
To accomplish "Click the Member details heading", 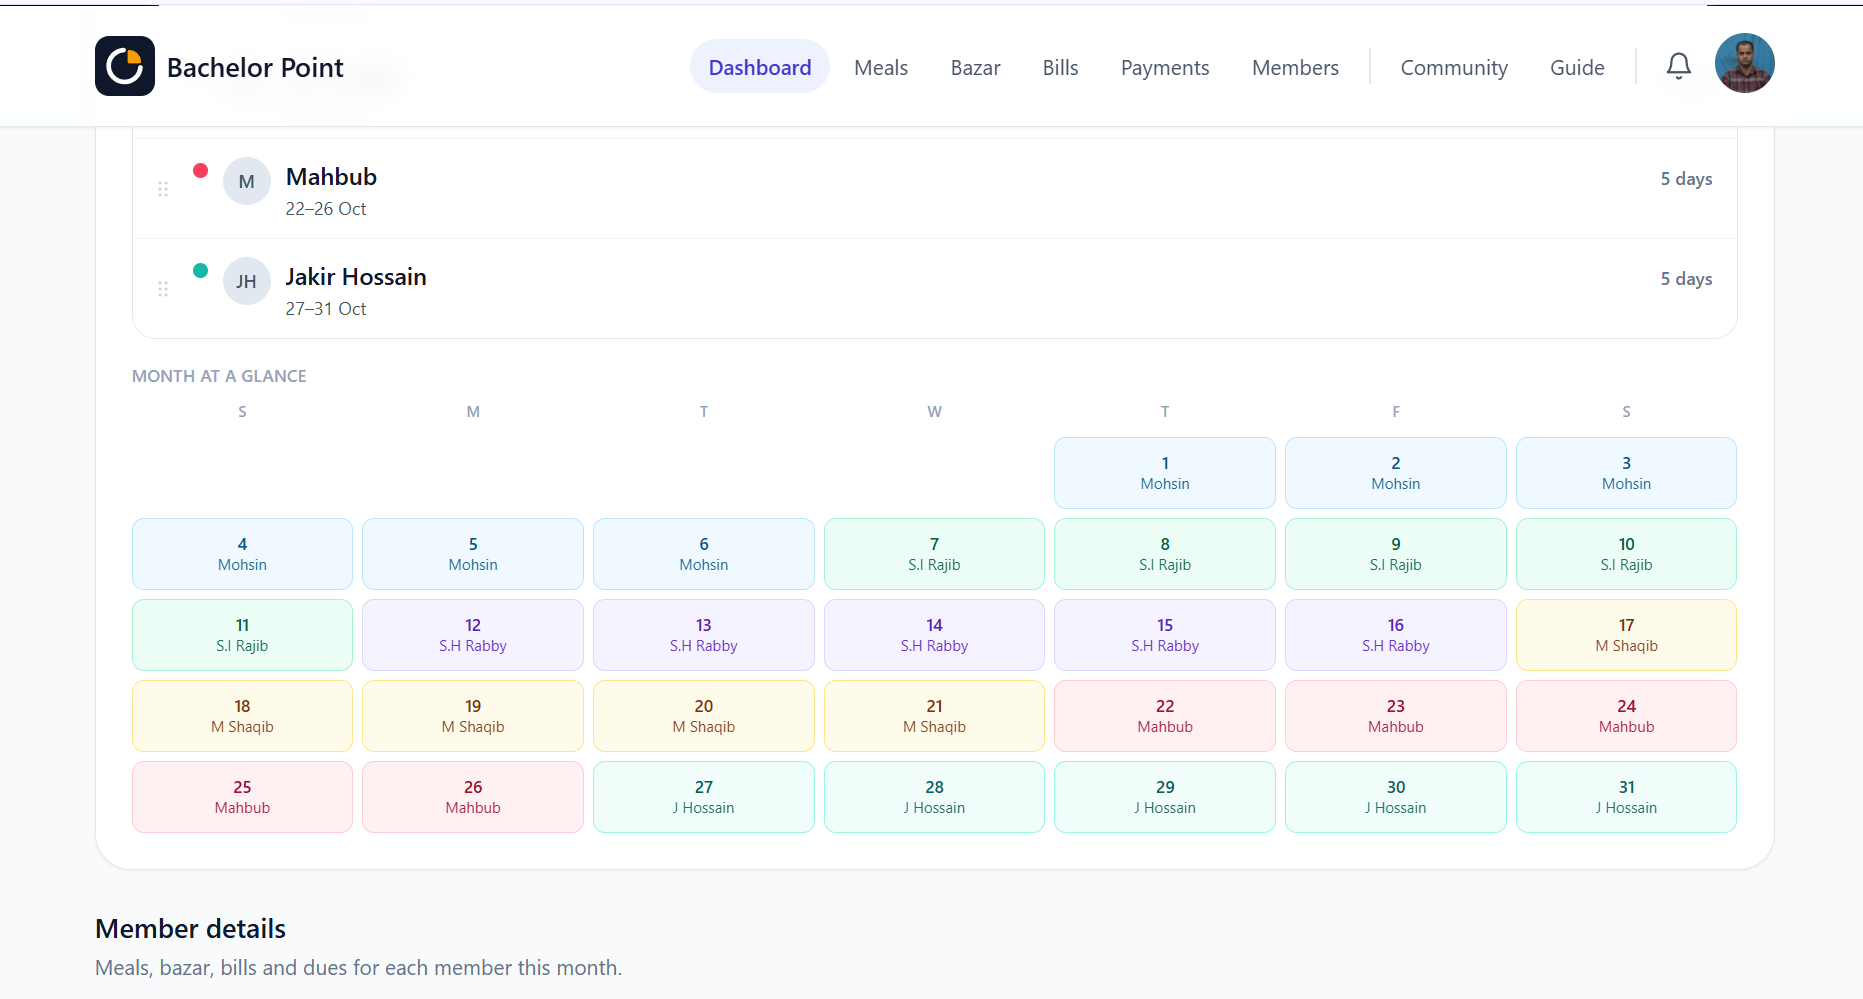I will [x=190, y=929].
